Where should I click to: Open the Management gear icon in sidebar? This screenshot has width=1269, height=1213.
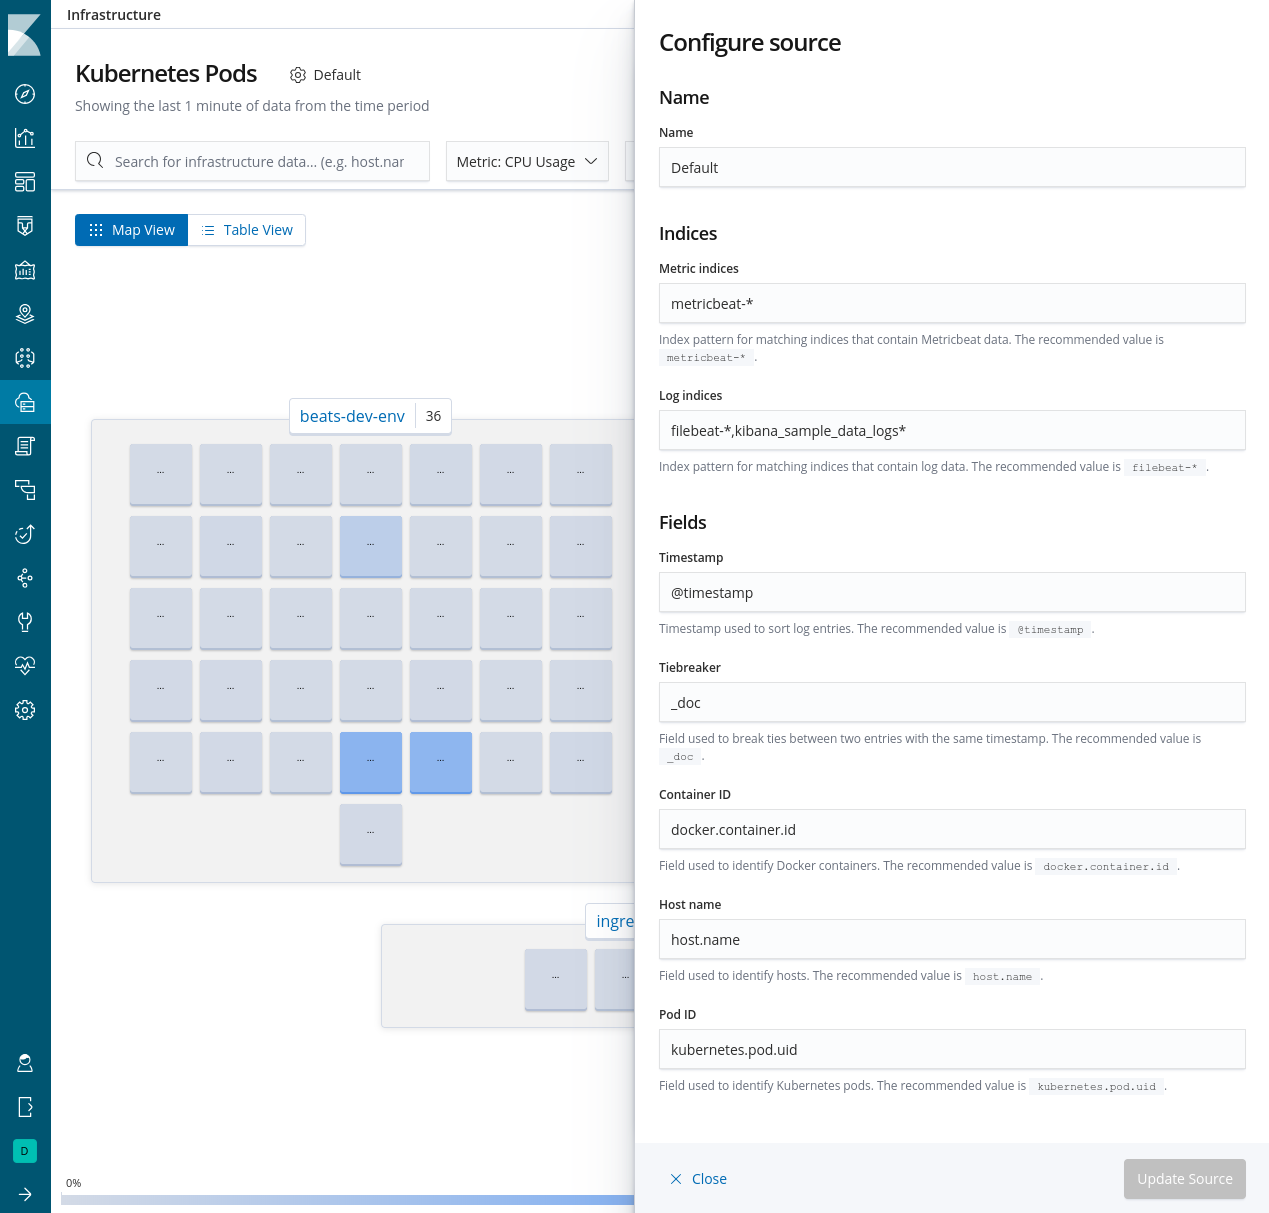(x=25, y=710)
